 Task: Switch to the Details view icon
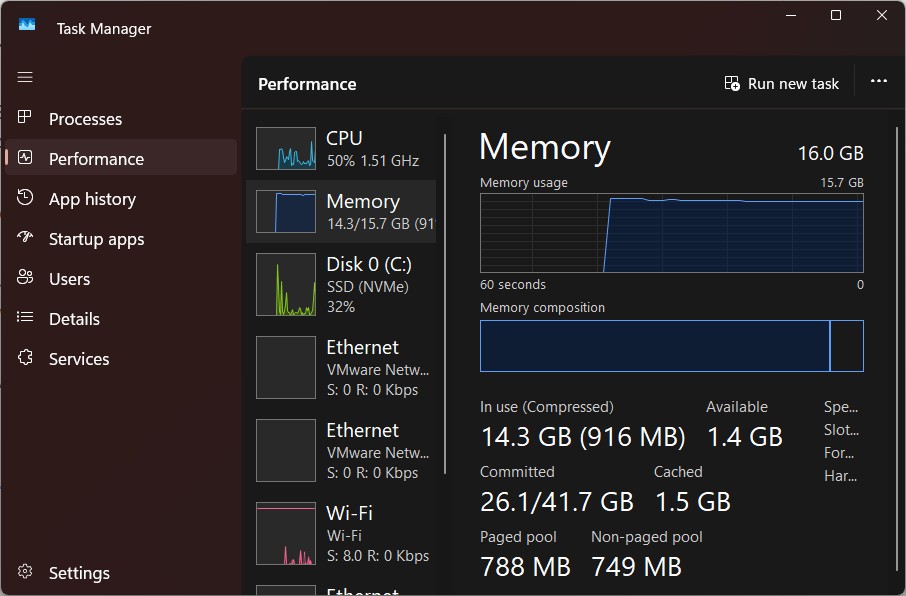pyautogui.click(x=25, y=318)
